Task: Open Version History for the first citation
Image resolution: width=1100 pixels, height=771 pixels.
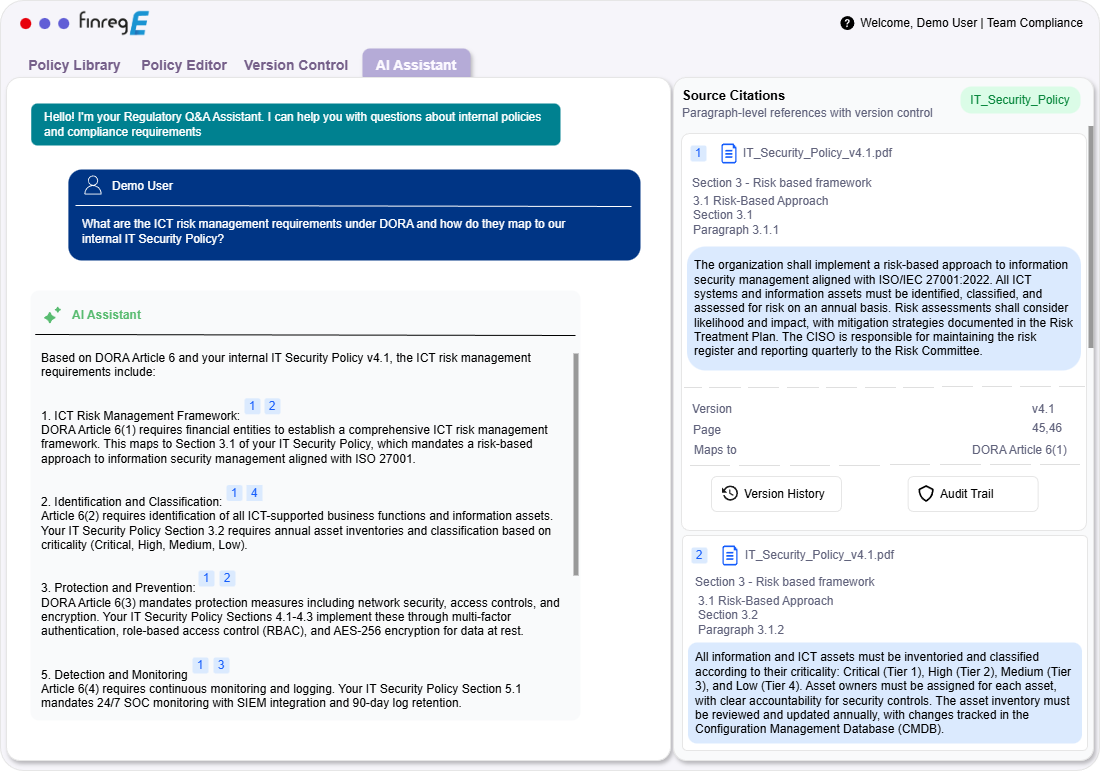Action: pyautogui.click(x=776, y=493)
